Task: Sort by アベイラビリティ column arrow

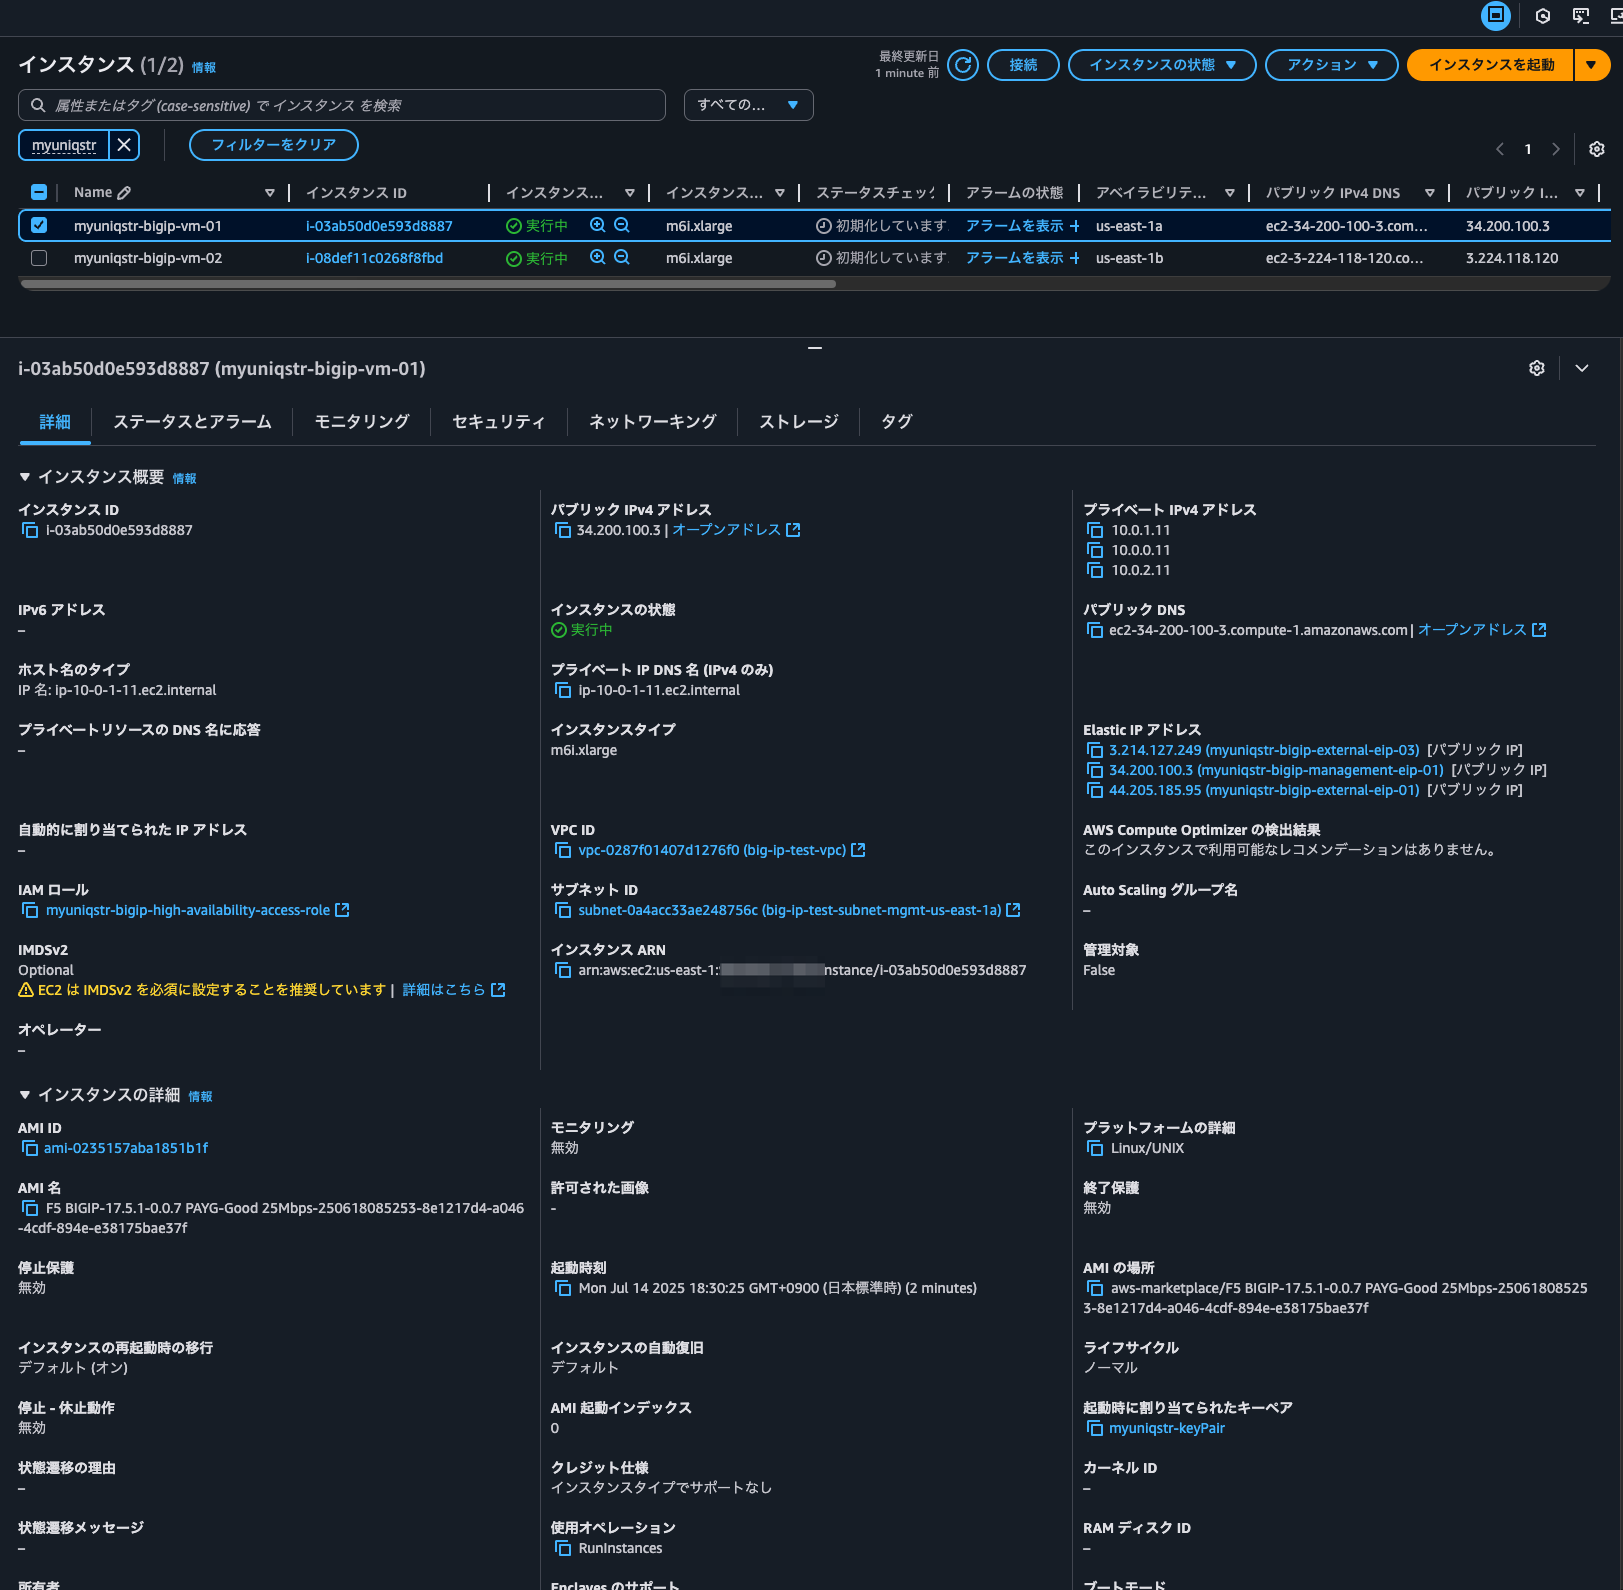Action: click(1230, 193)
